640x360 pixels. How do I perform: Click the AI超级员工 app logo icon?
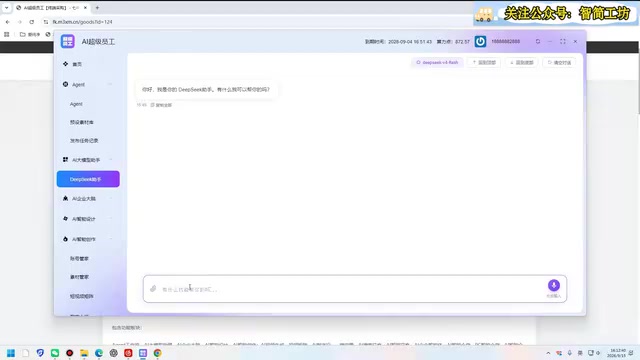point(68,41)
